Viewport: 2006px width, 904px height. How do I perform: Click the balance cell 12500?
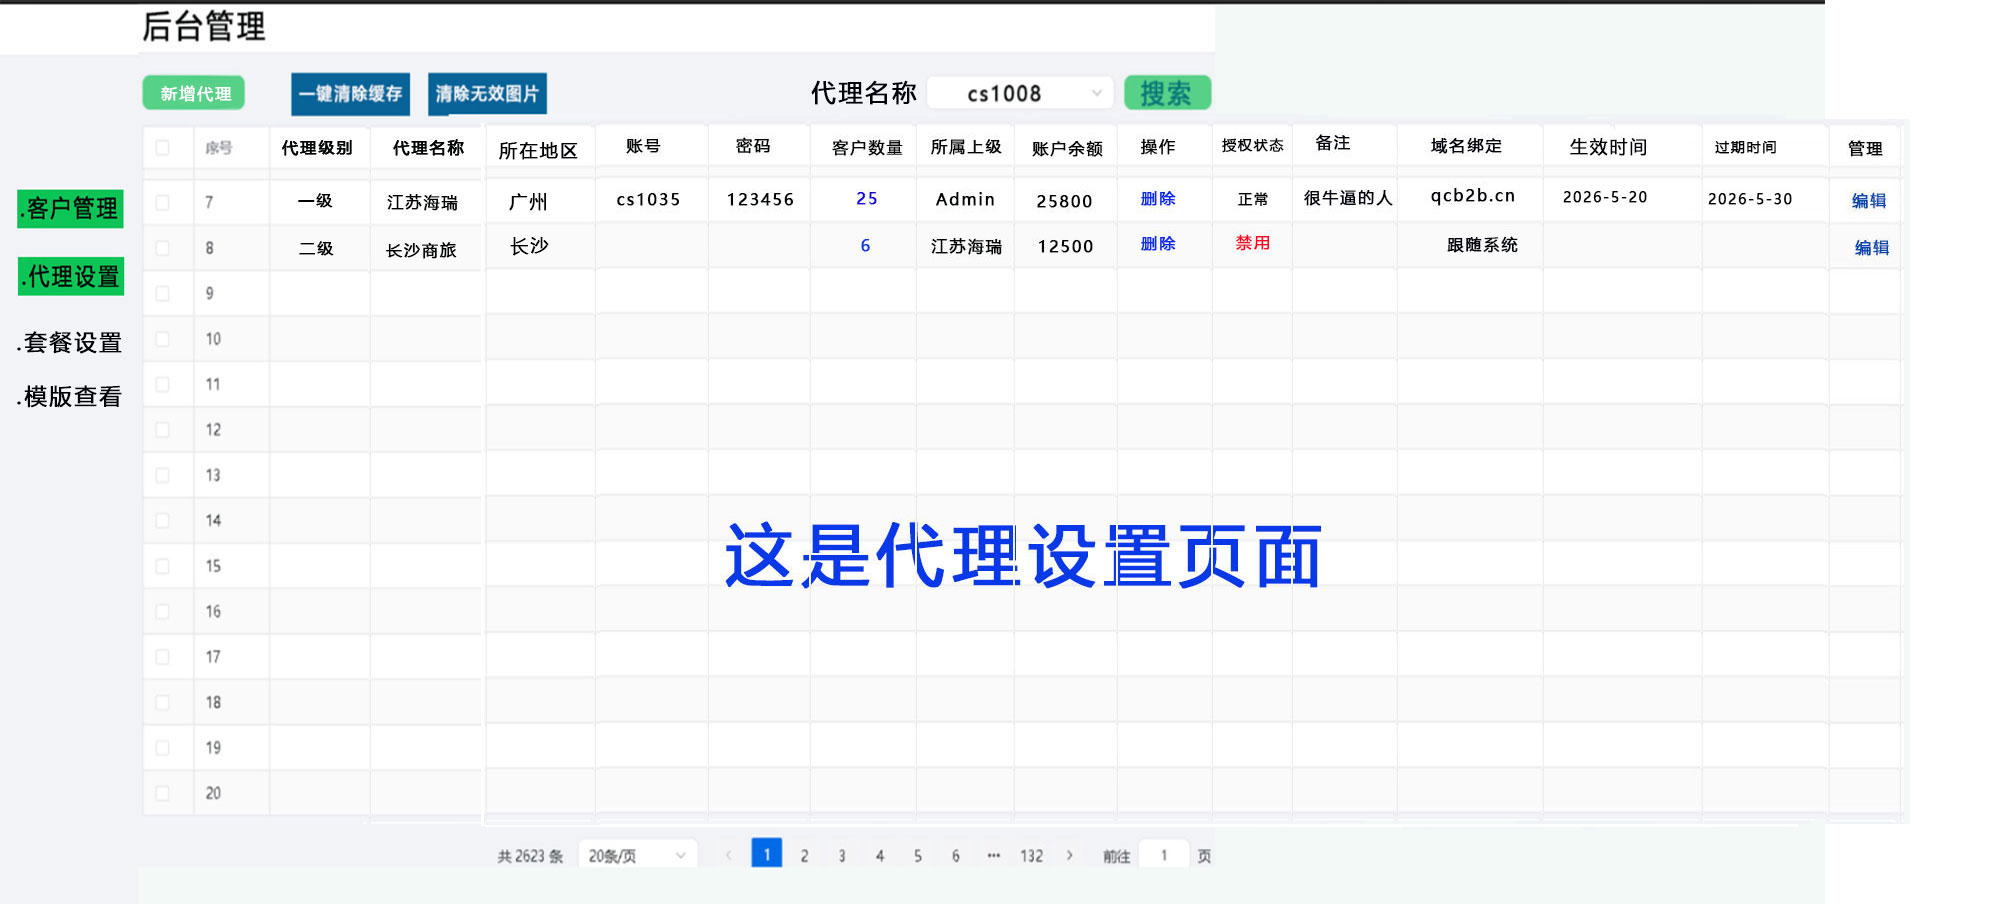click(x=1065, y=246)
